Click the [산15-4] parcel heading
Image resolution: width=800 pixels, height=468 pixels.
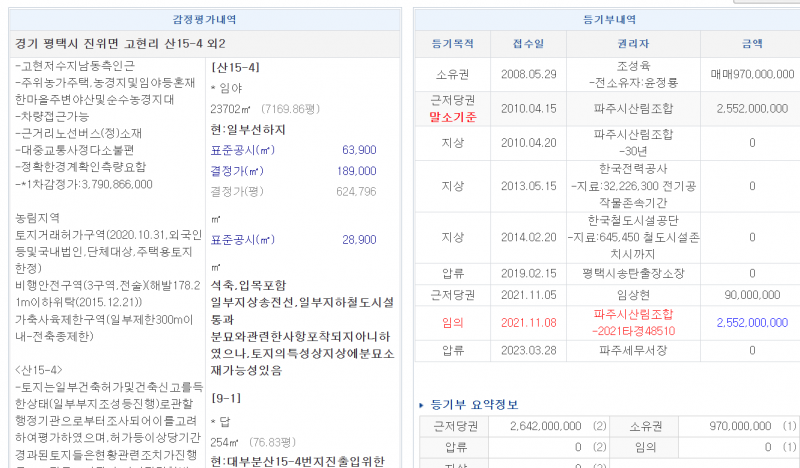[x=235, y=66]
